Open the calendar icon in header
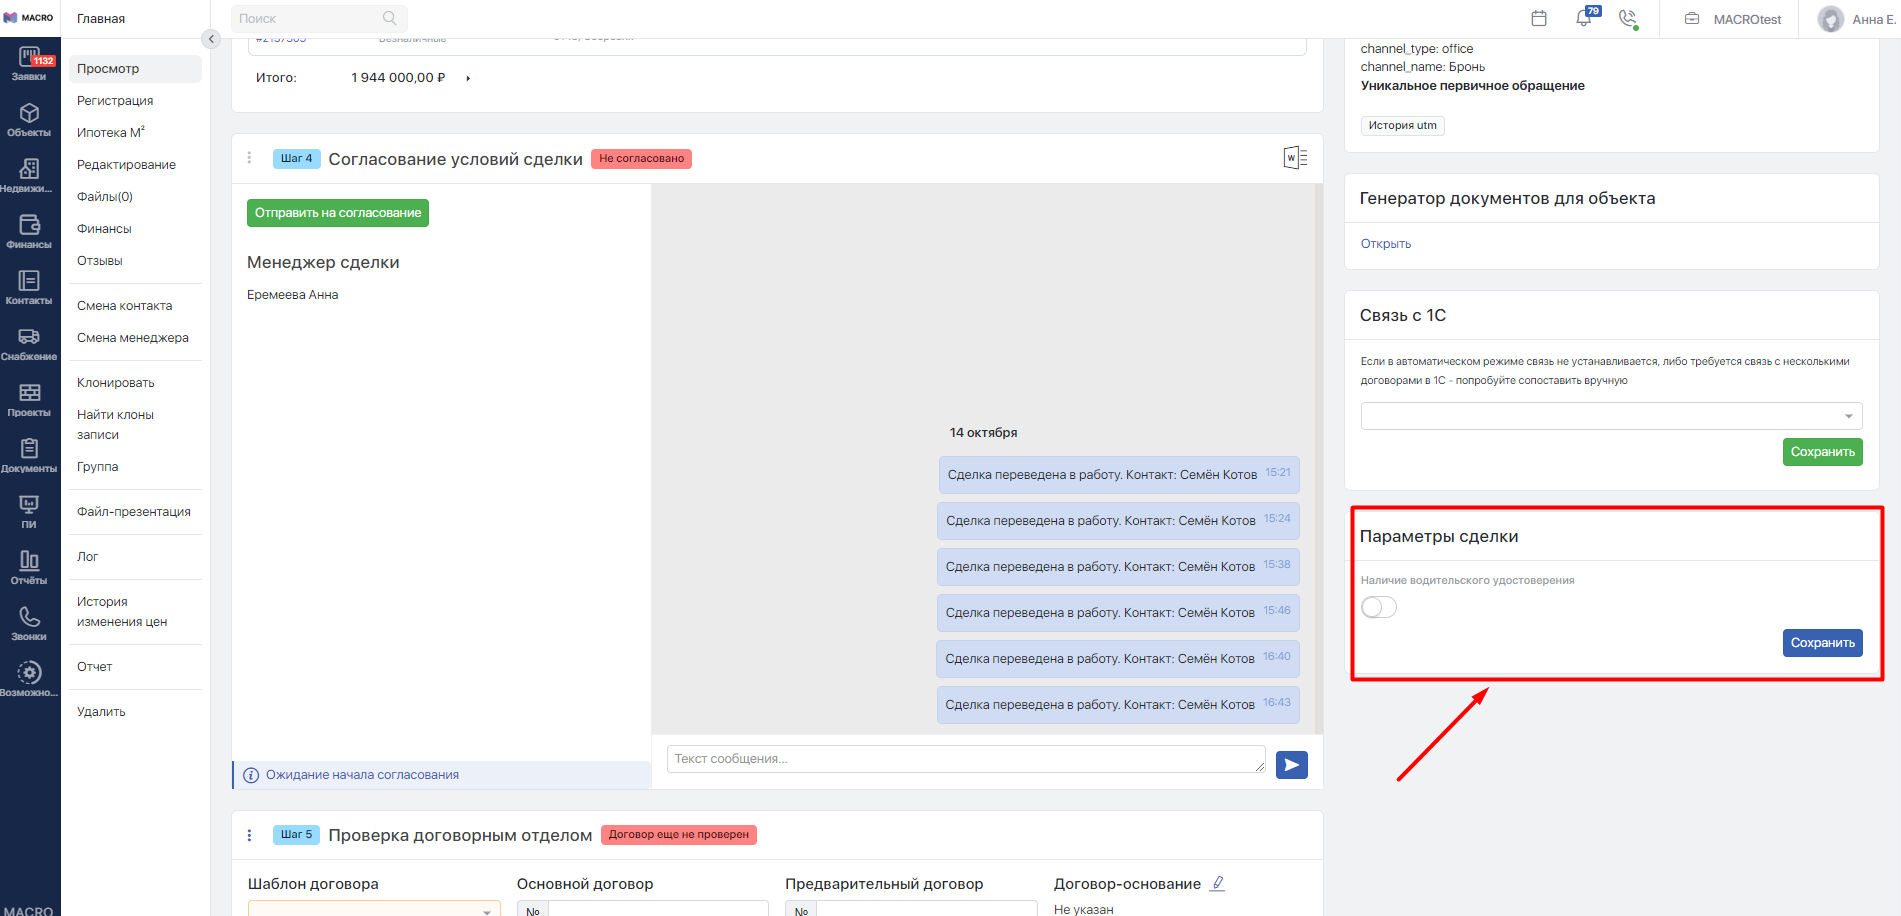The image size is (1901, 916). tap(1539, 18)
